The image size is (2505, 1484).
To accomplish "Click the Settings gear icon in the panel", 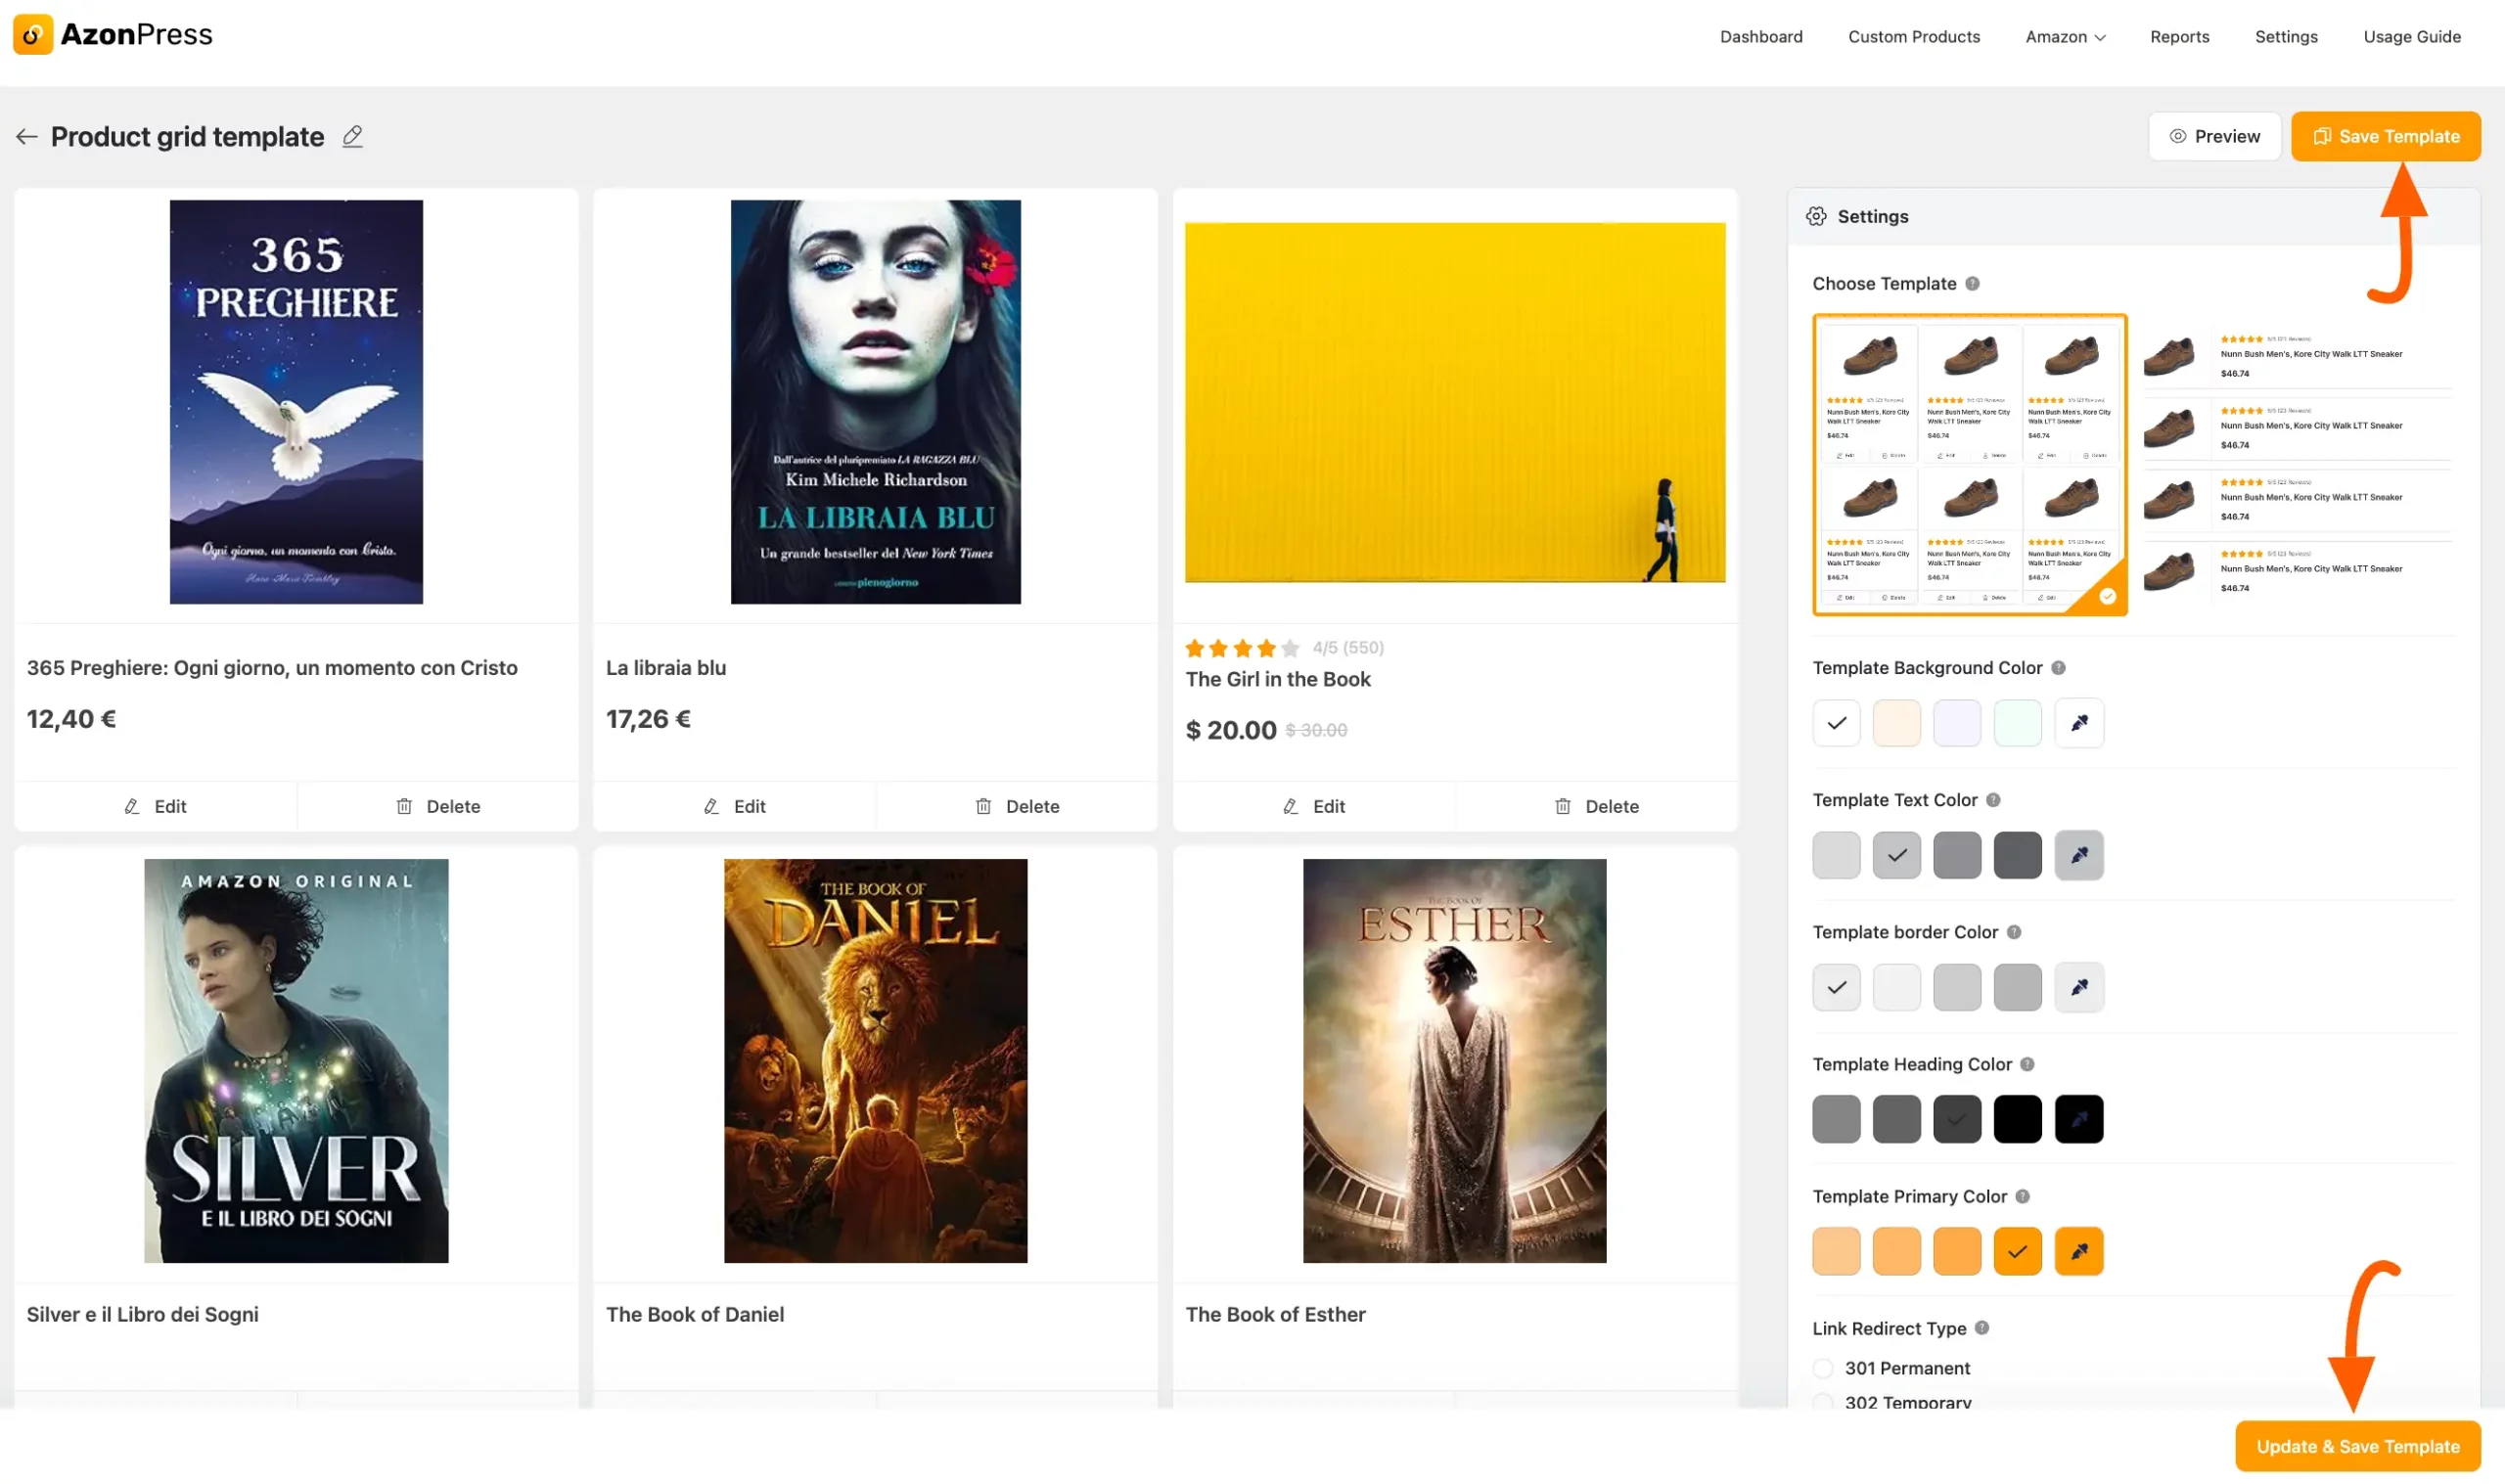I will pyautogui.click(x=1816, y=216).
